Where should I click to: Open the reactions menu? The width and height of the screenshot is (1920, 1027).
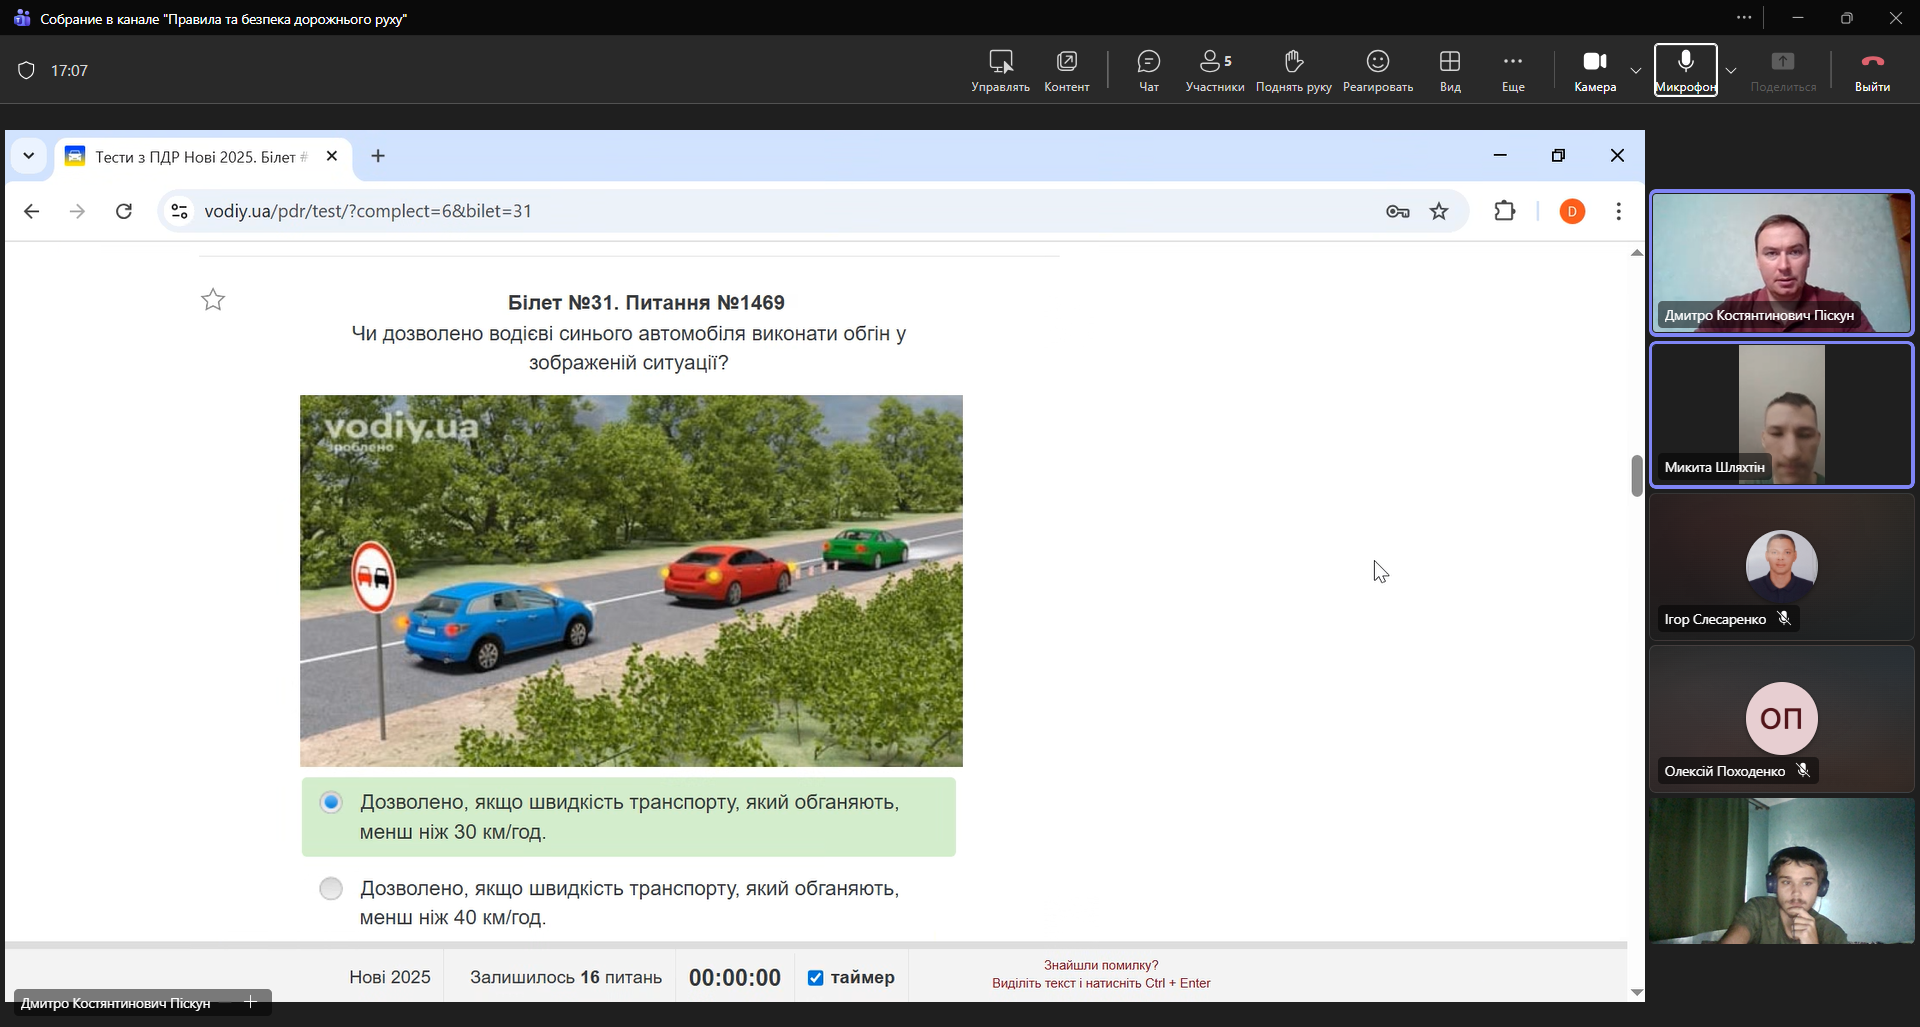coord(1377,70)
